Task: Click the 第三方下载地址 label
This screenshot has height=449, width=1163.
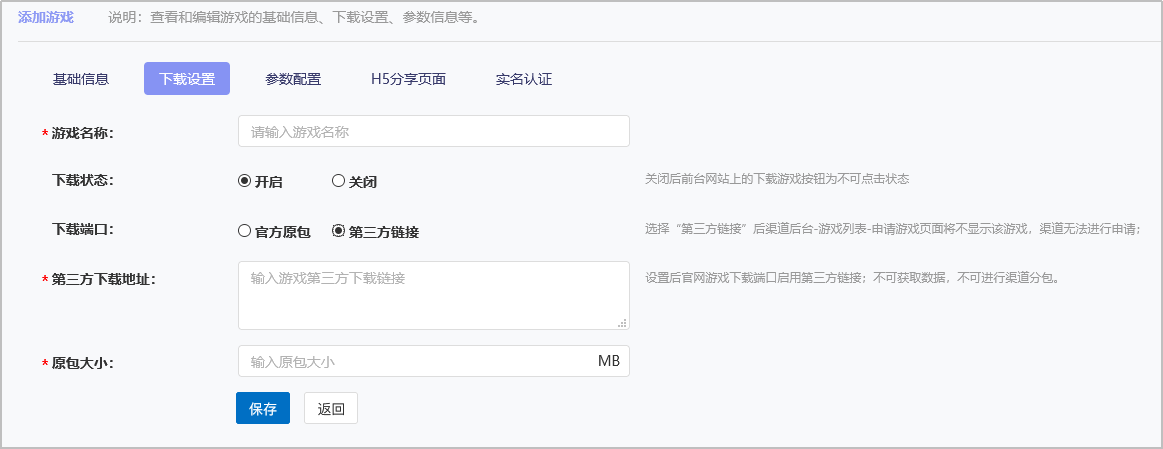Action: pyautogui.click(x=103, y=279)
